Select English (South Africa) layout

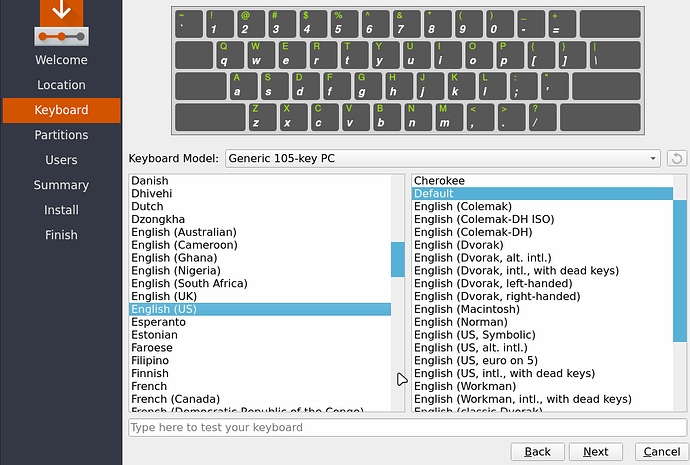coord(260,283)
